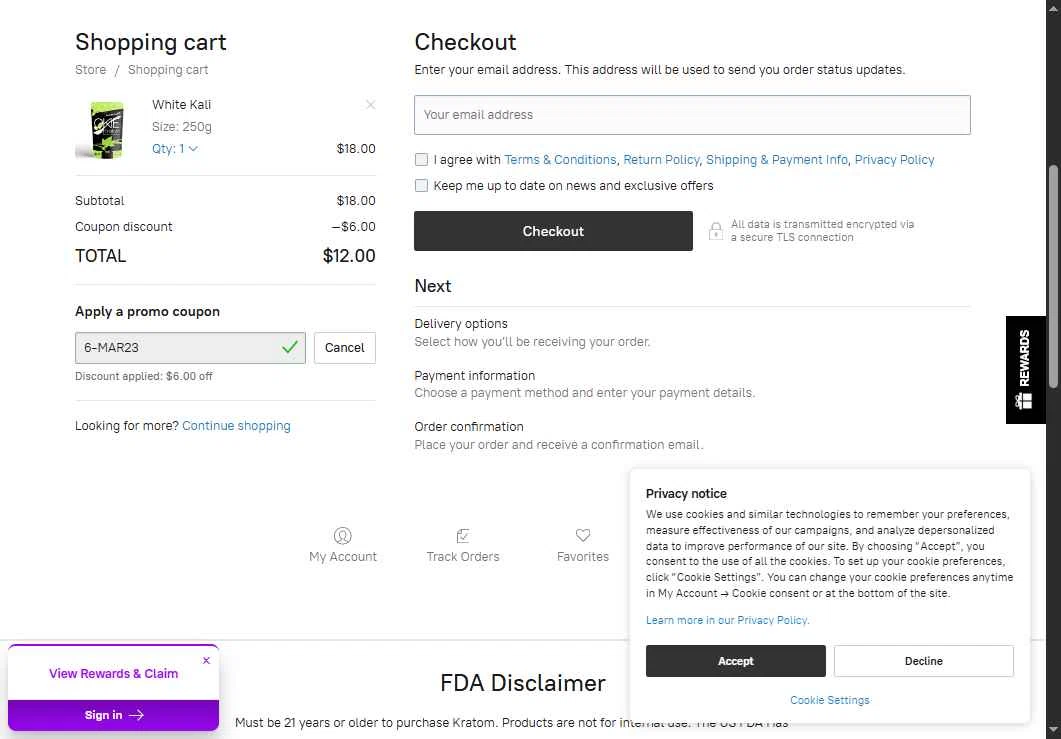Cancel the applied promo coupon
Image resolution: width=1061 pixels, height=739 pixels.
pos(344,348)
